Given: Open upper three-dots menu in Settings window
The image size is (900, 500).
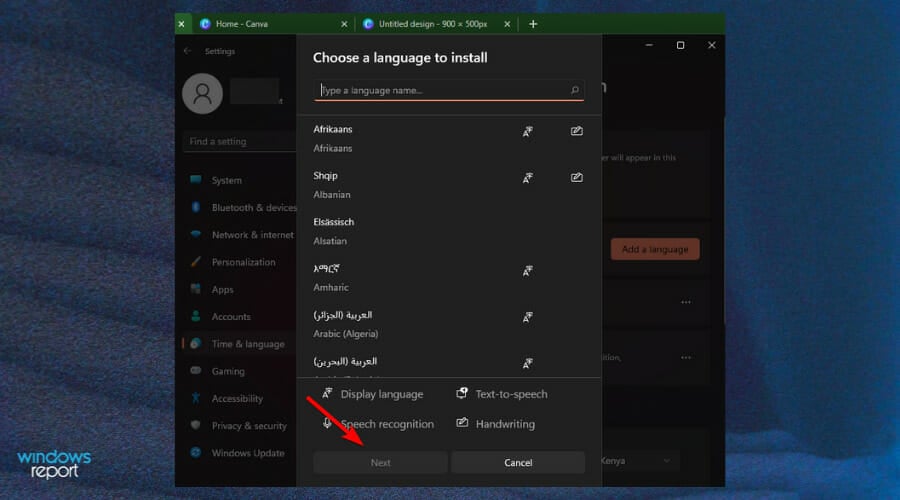Looking at the screenshot, I should 686,302.
